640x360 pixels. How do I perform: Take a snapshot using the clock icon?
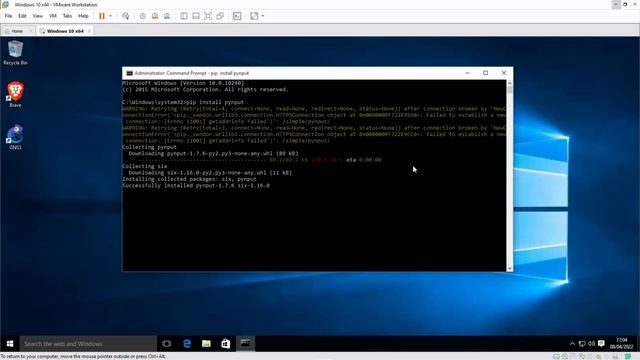142,16
